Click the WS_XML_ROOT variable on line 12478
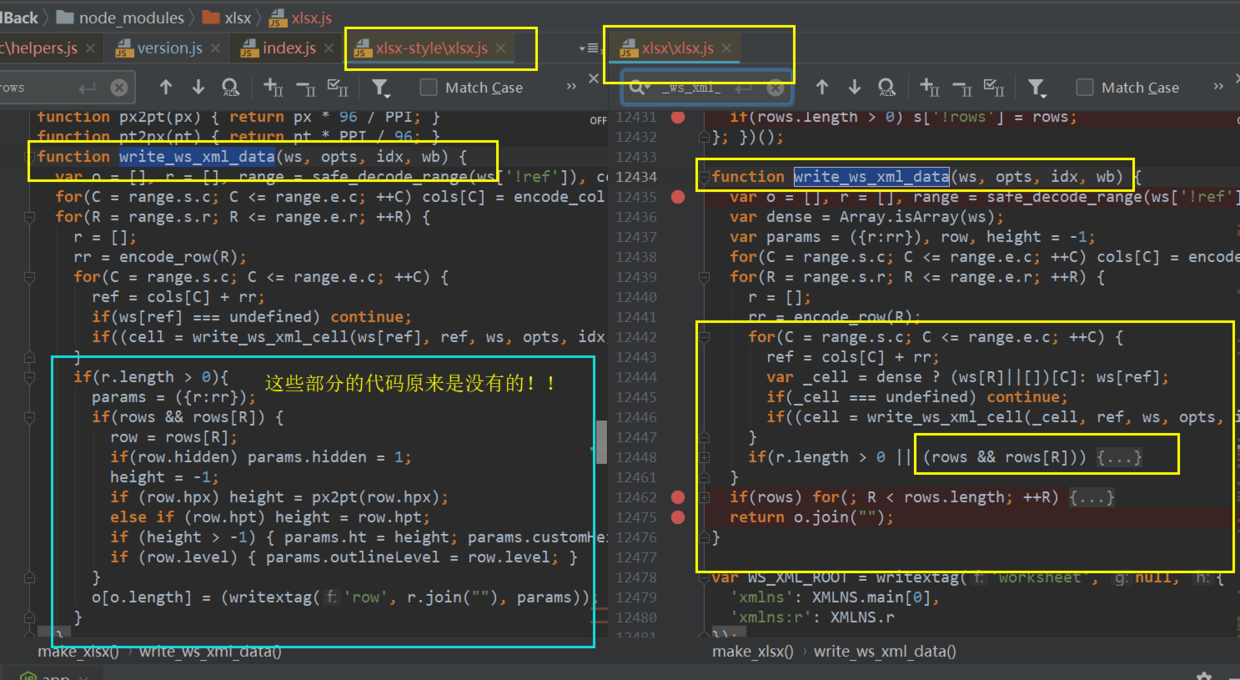Image resolution: width=1240 pixels, height=680 pixels. 796,577
